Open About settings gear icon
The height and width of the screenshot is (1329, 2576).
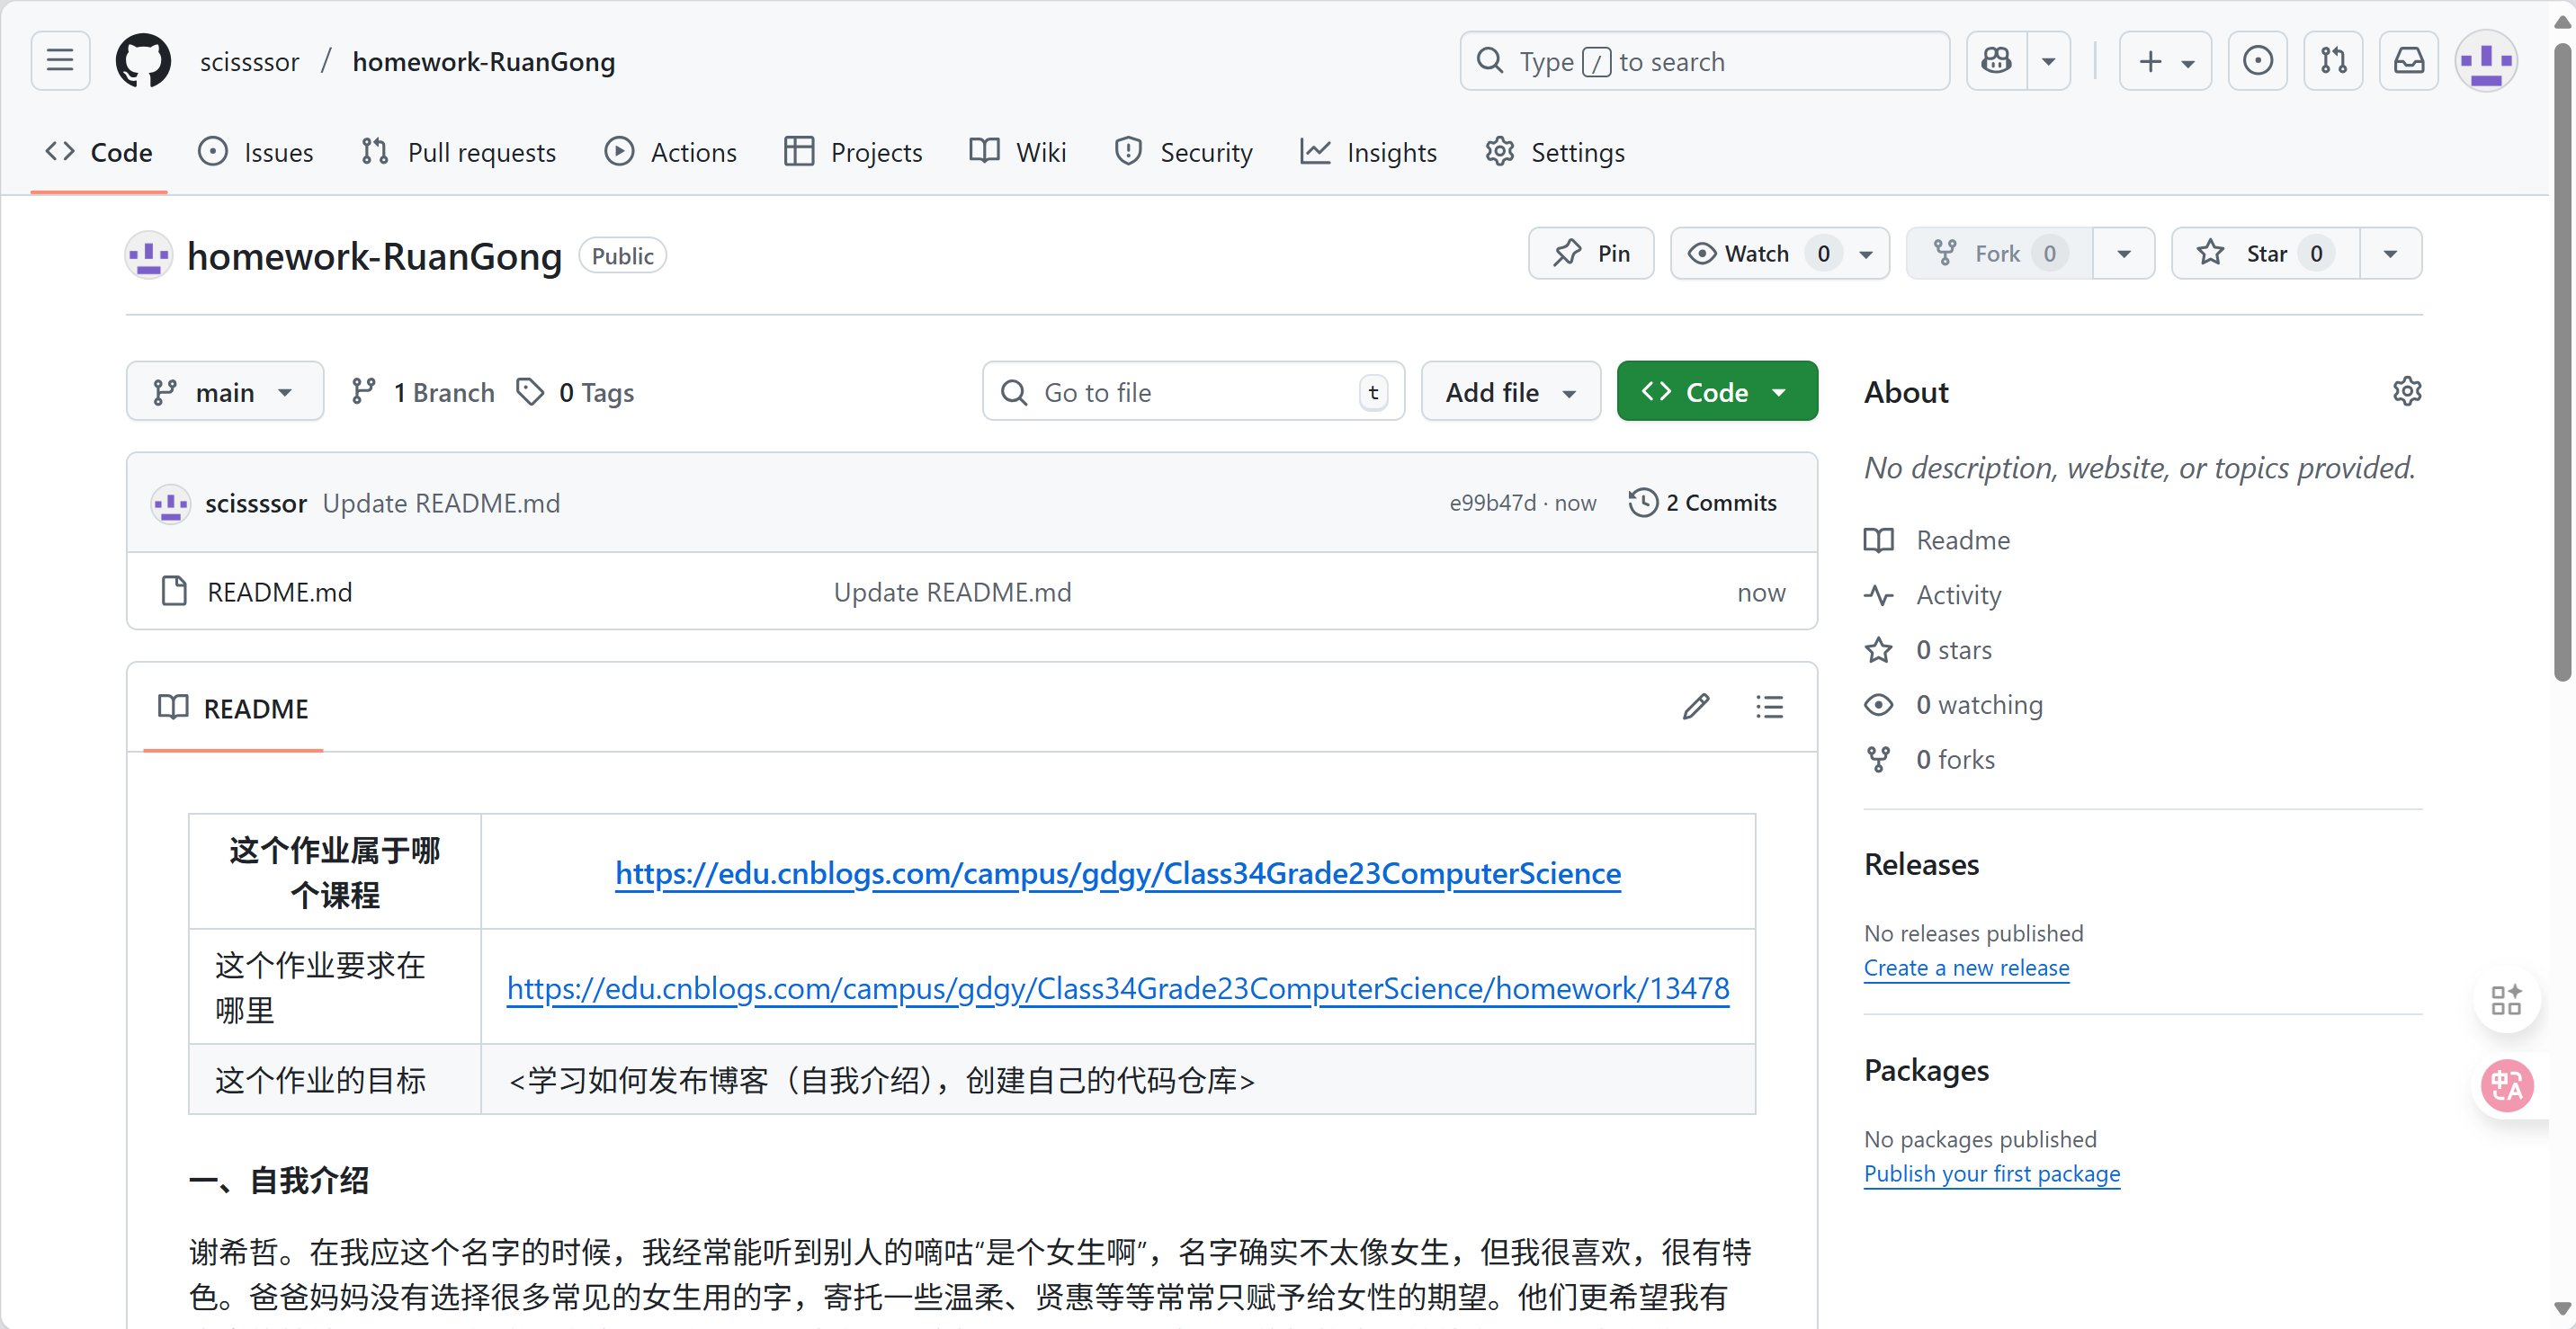(2406, 391)
